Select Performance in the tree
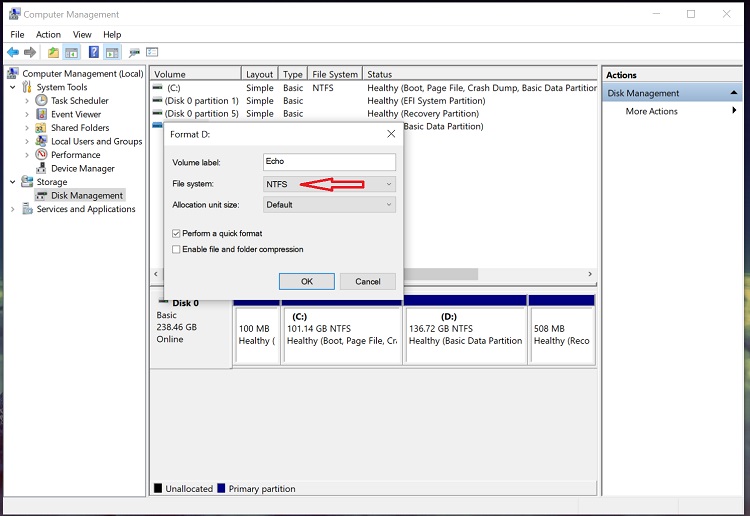This screenshot has width=750, height=516. 75,155
